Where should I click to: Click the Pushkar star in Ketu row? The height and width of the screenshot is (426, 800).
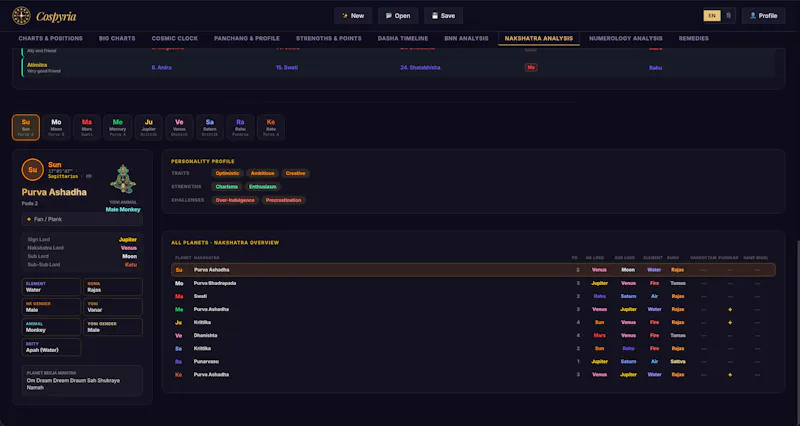click(730, 374)
